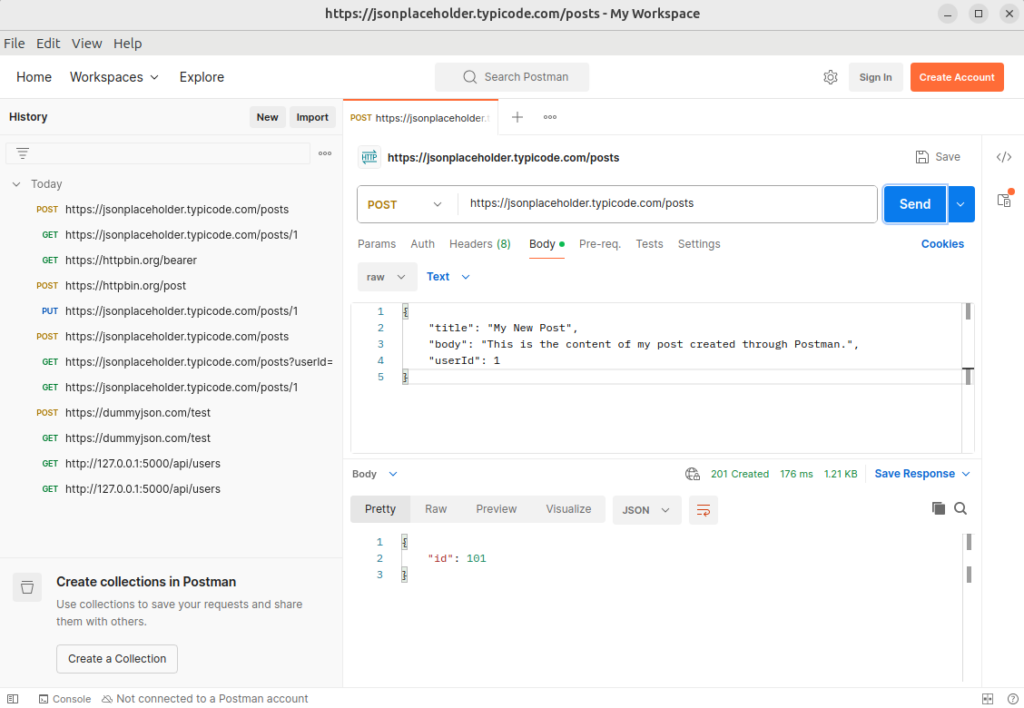Open the Edit menu

pyautogui.click(x=48, y=43)
